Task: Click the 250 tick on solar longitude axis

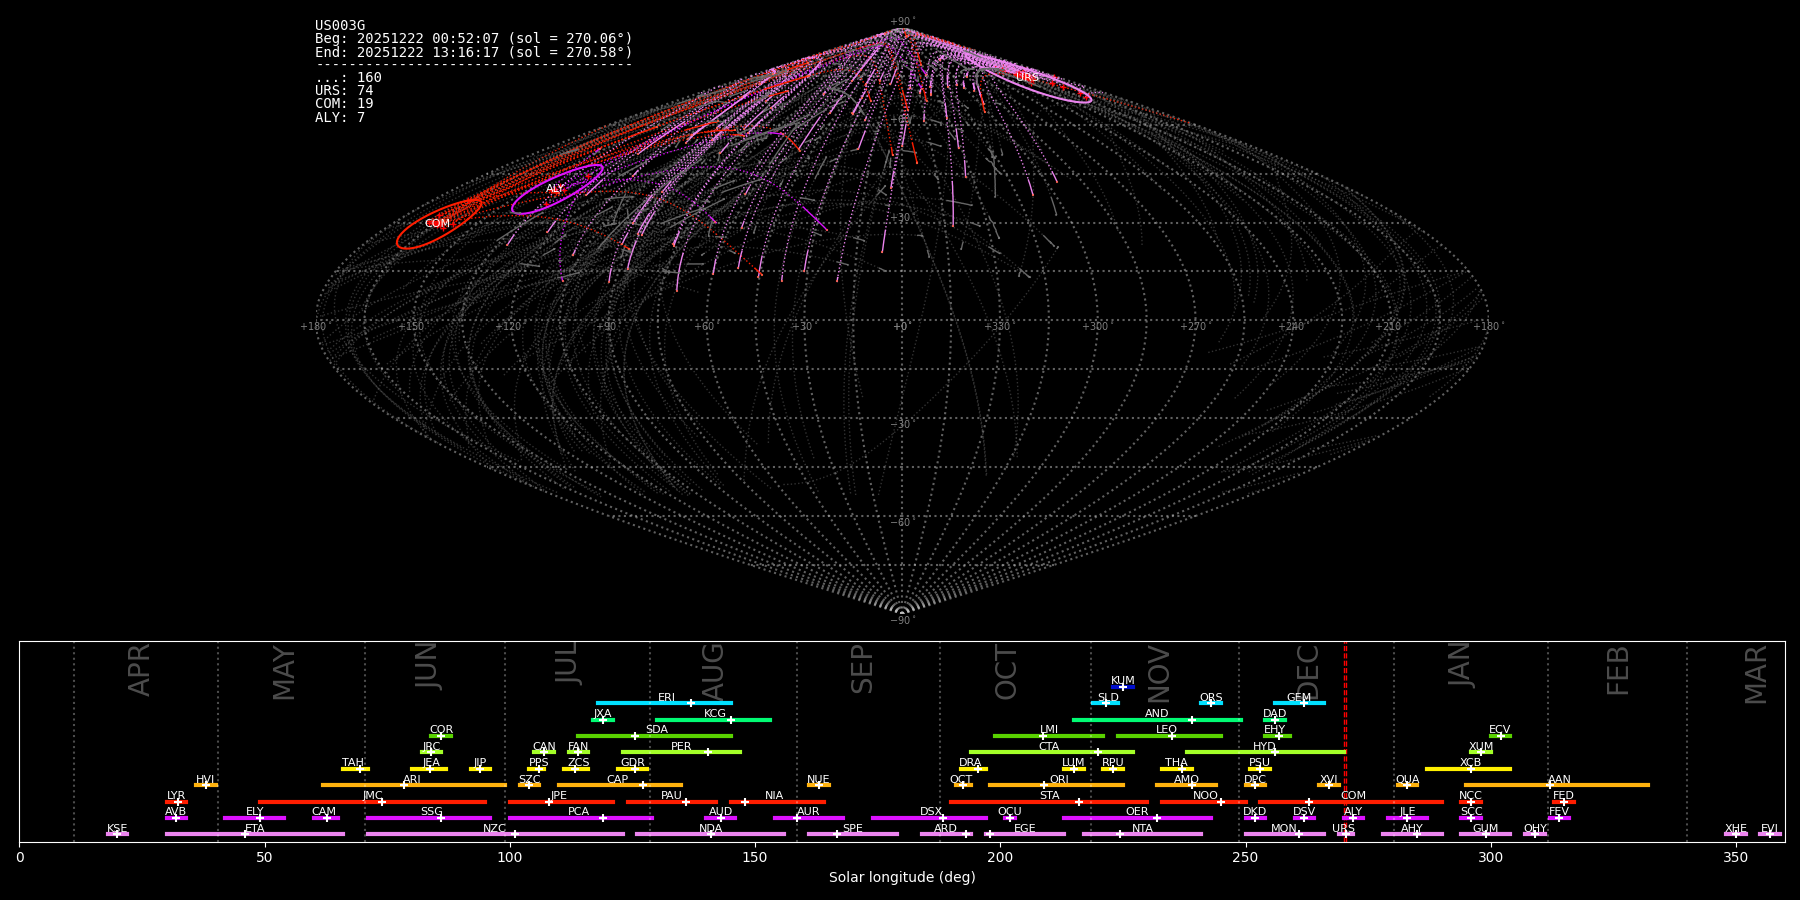Action: [1245, 858]
